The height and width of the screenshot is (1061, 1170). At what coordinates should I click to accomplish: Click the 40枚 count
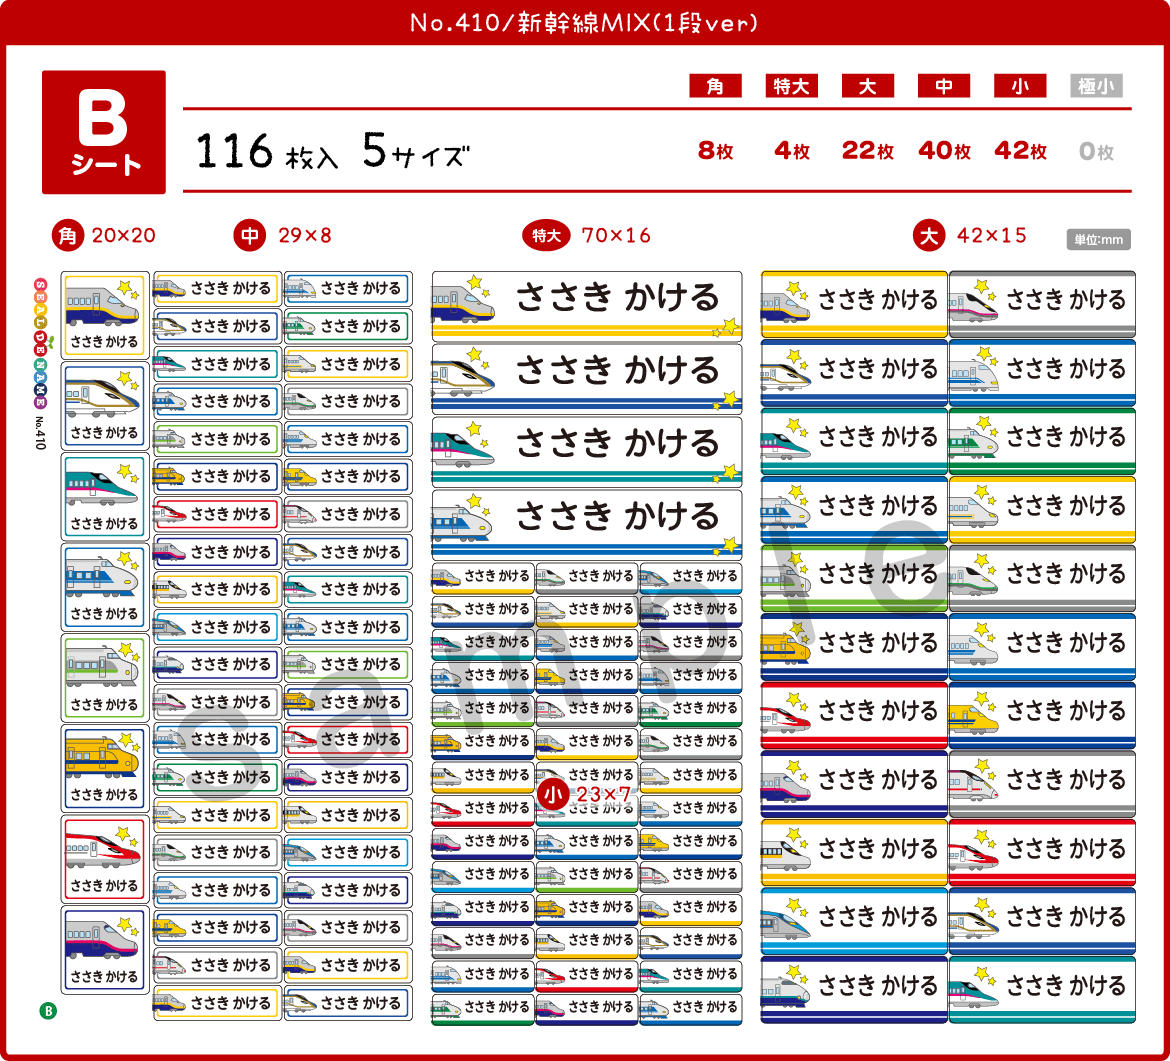click(944, 151)
